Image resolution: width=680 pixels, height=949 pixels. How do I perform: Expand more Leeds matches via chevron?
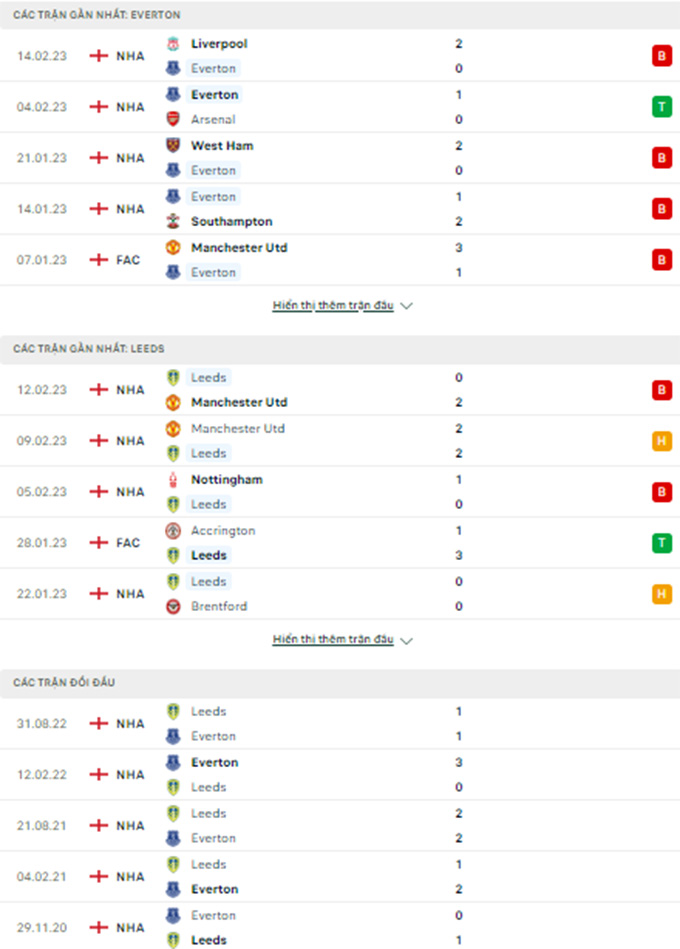407,640
